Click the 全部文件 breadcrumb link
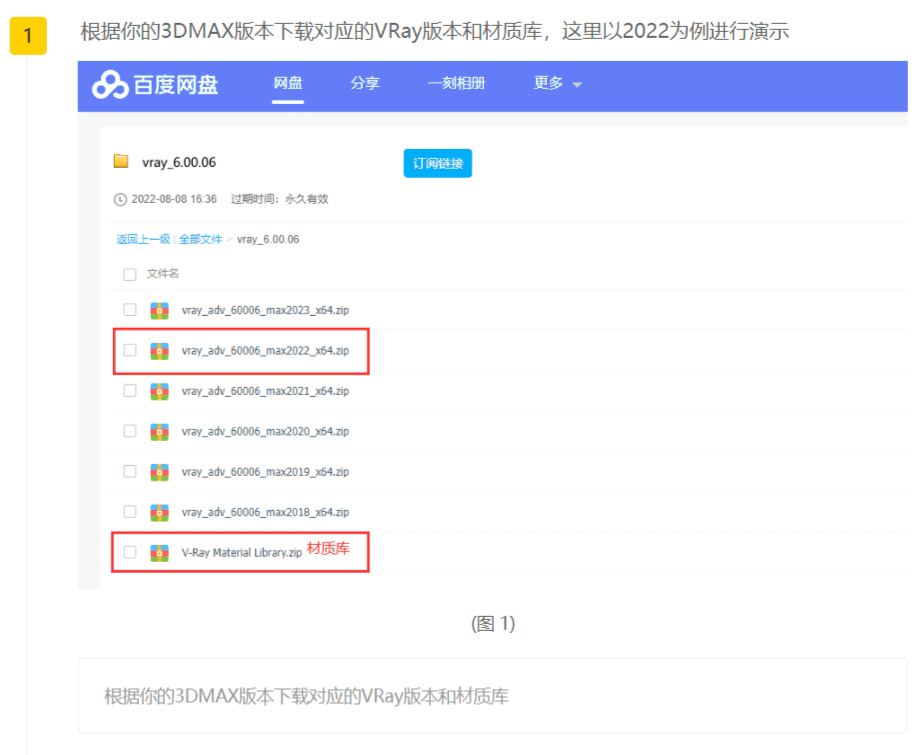 pos(200,239)
